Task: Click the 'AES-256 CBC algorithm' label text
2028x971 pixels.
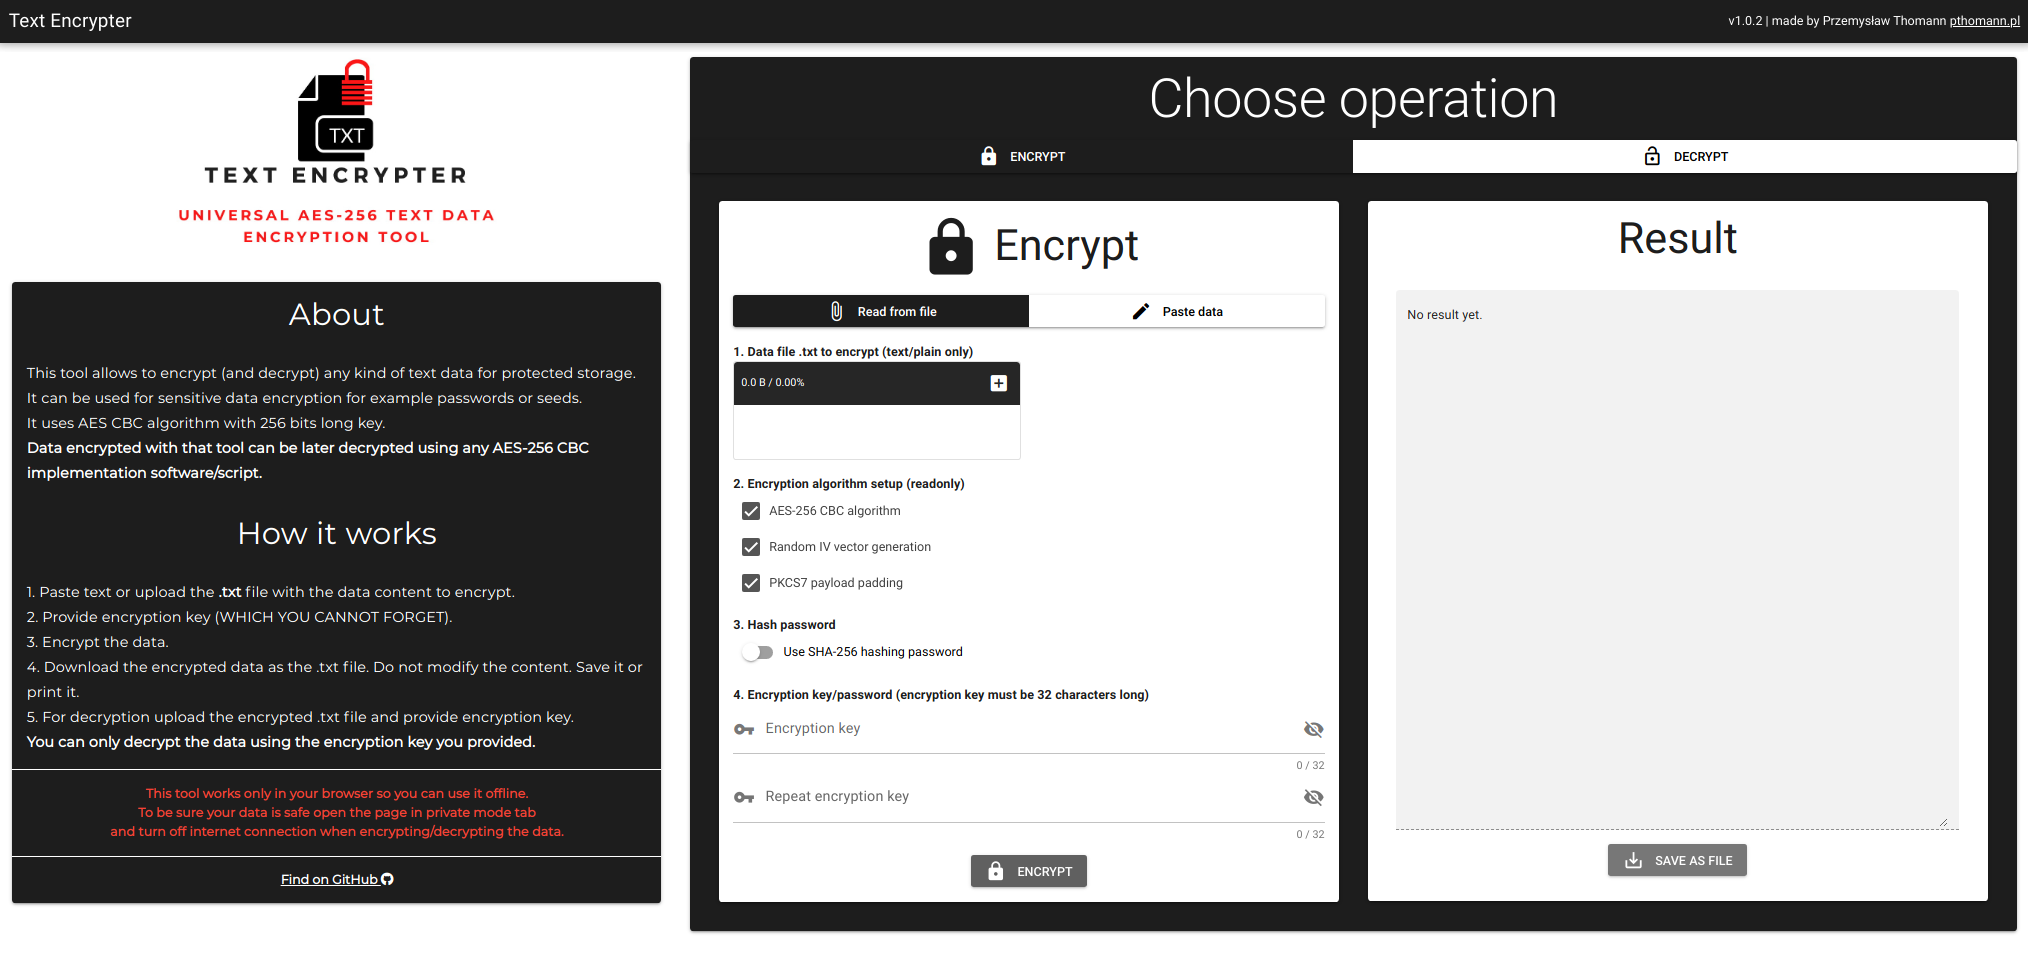Action: pos(835,511)
